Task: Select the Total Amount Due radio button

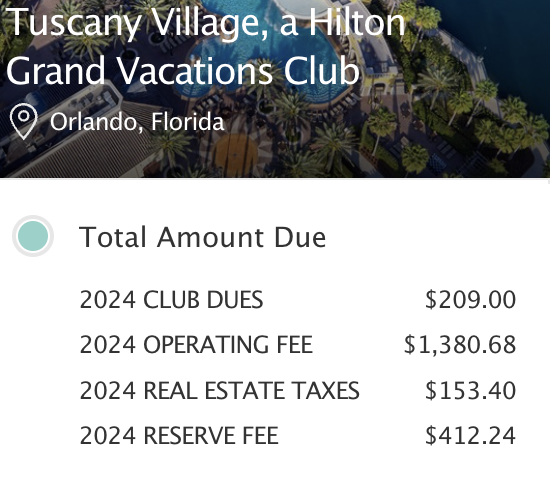Action: (x=33, y=236)
